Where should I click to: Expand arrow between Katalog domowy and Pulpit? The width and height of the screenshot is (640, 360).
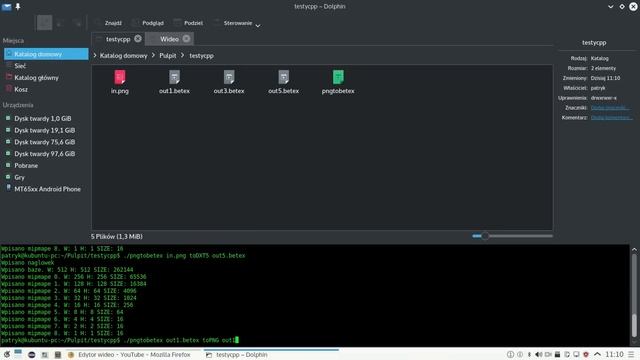pyautogui.click(x=153, y=56)
